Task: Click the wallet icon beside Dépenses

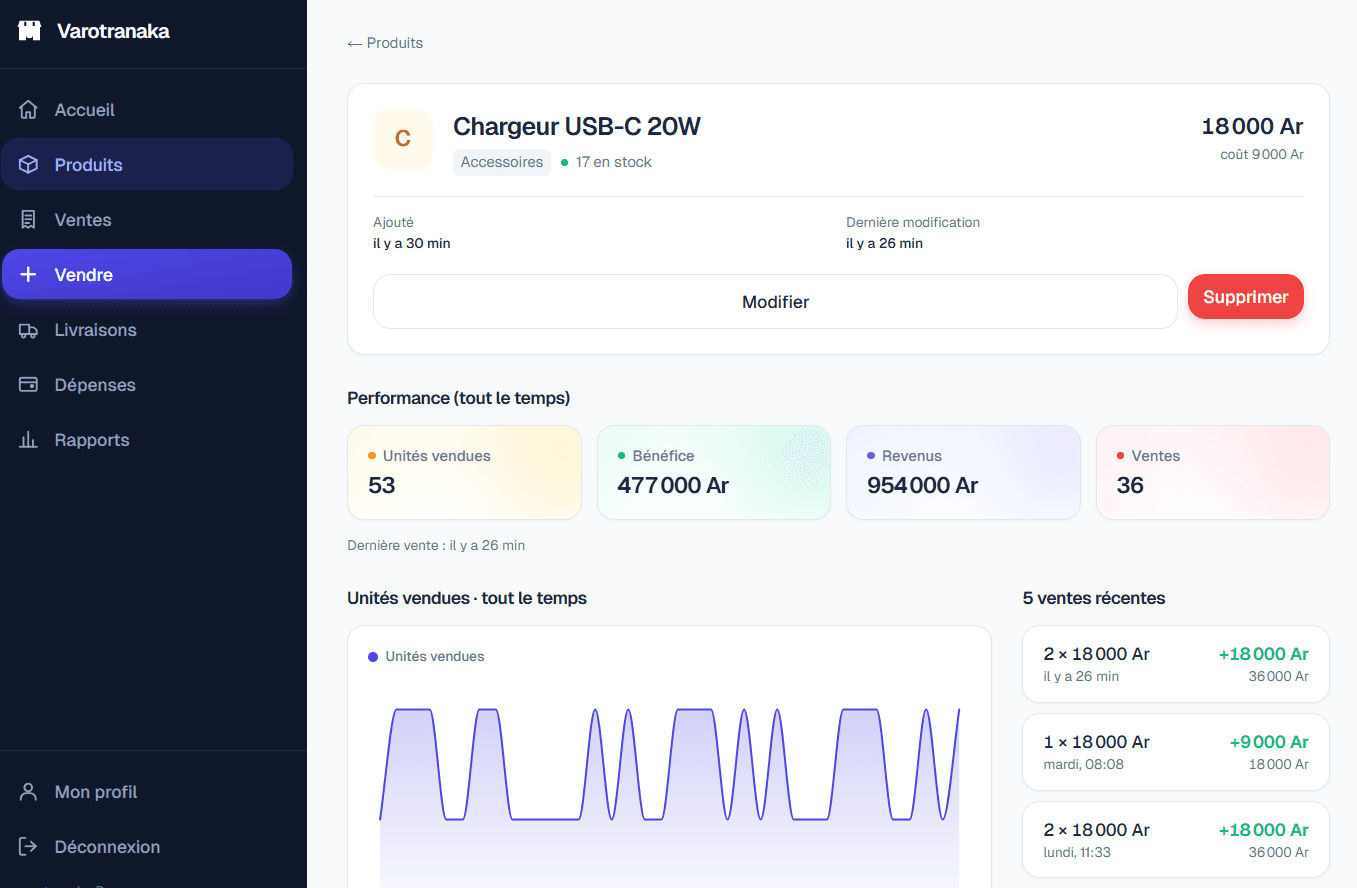Action: point(29,385)
